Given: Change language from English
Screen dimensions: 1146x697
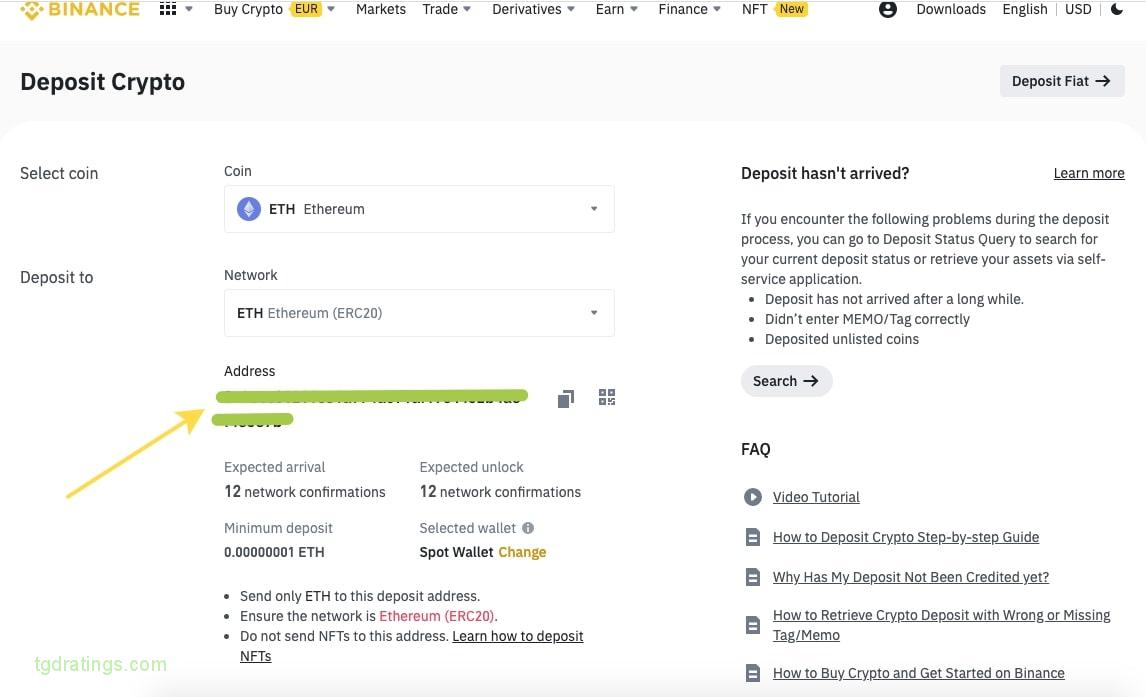Looking at the screenshot, I should click(x=1025, y=9).
